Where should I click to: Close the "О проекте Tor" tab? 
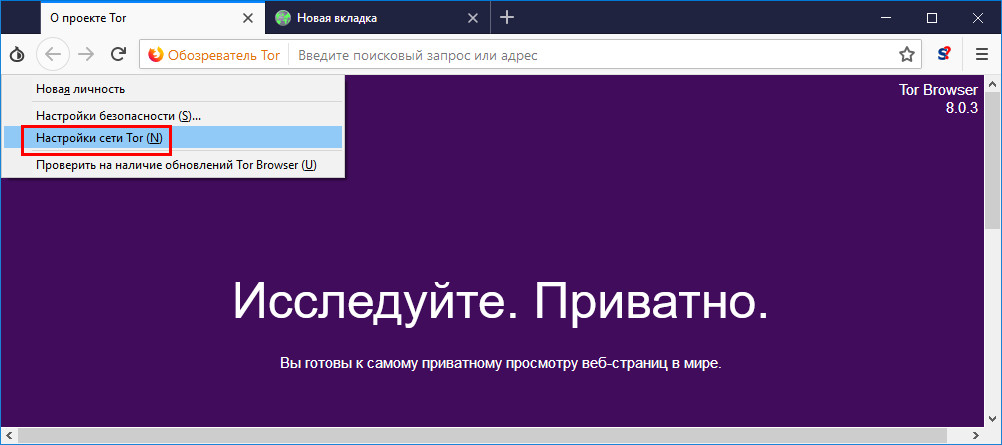click(248, 18)
